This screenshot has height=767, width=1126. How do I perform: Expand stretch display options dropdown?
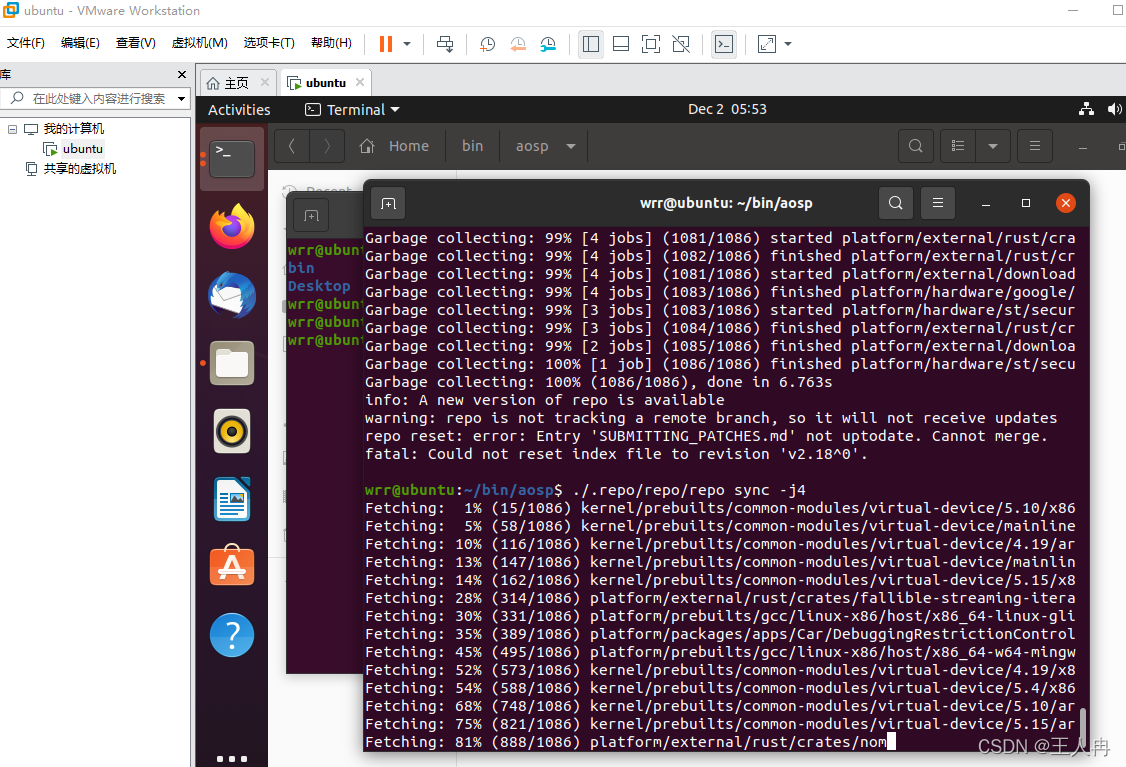click(x=788, y=44)
